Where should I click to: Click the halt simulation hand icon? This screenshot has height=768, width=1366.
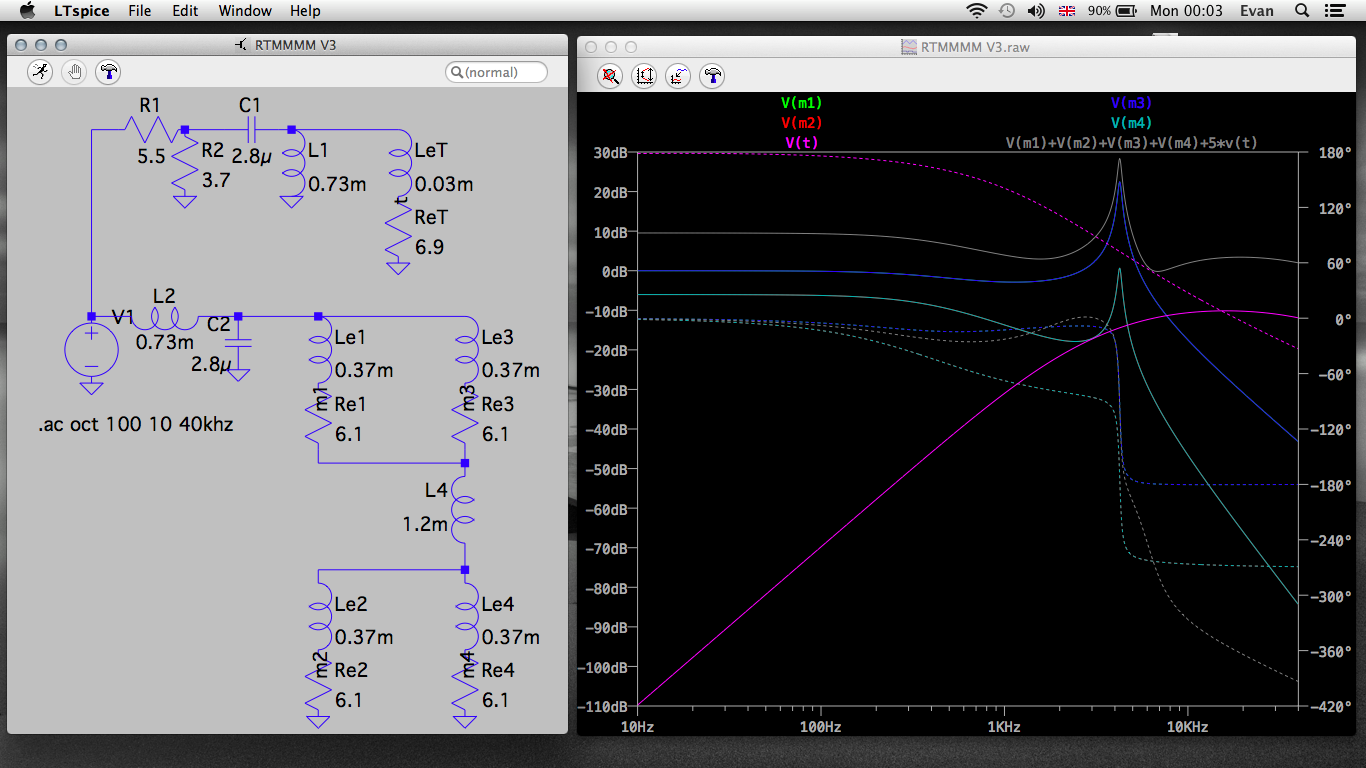[x=74, y=72]
